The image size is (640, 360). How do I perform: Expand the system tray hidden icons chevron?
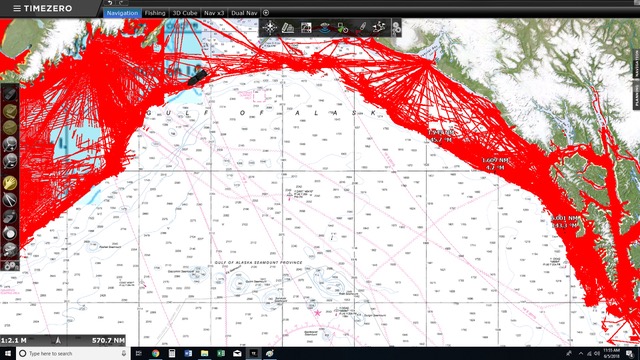click(x=580, y=353)
